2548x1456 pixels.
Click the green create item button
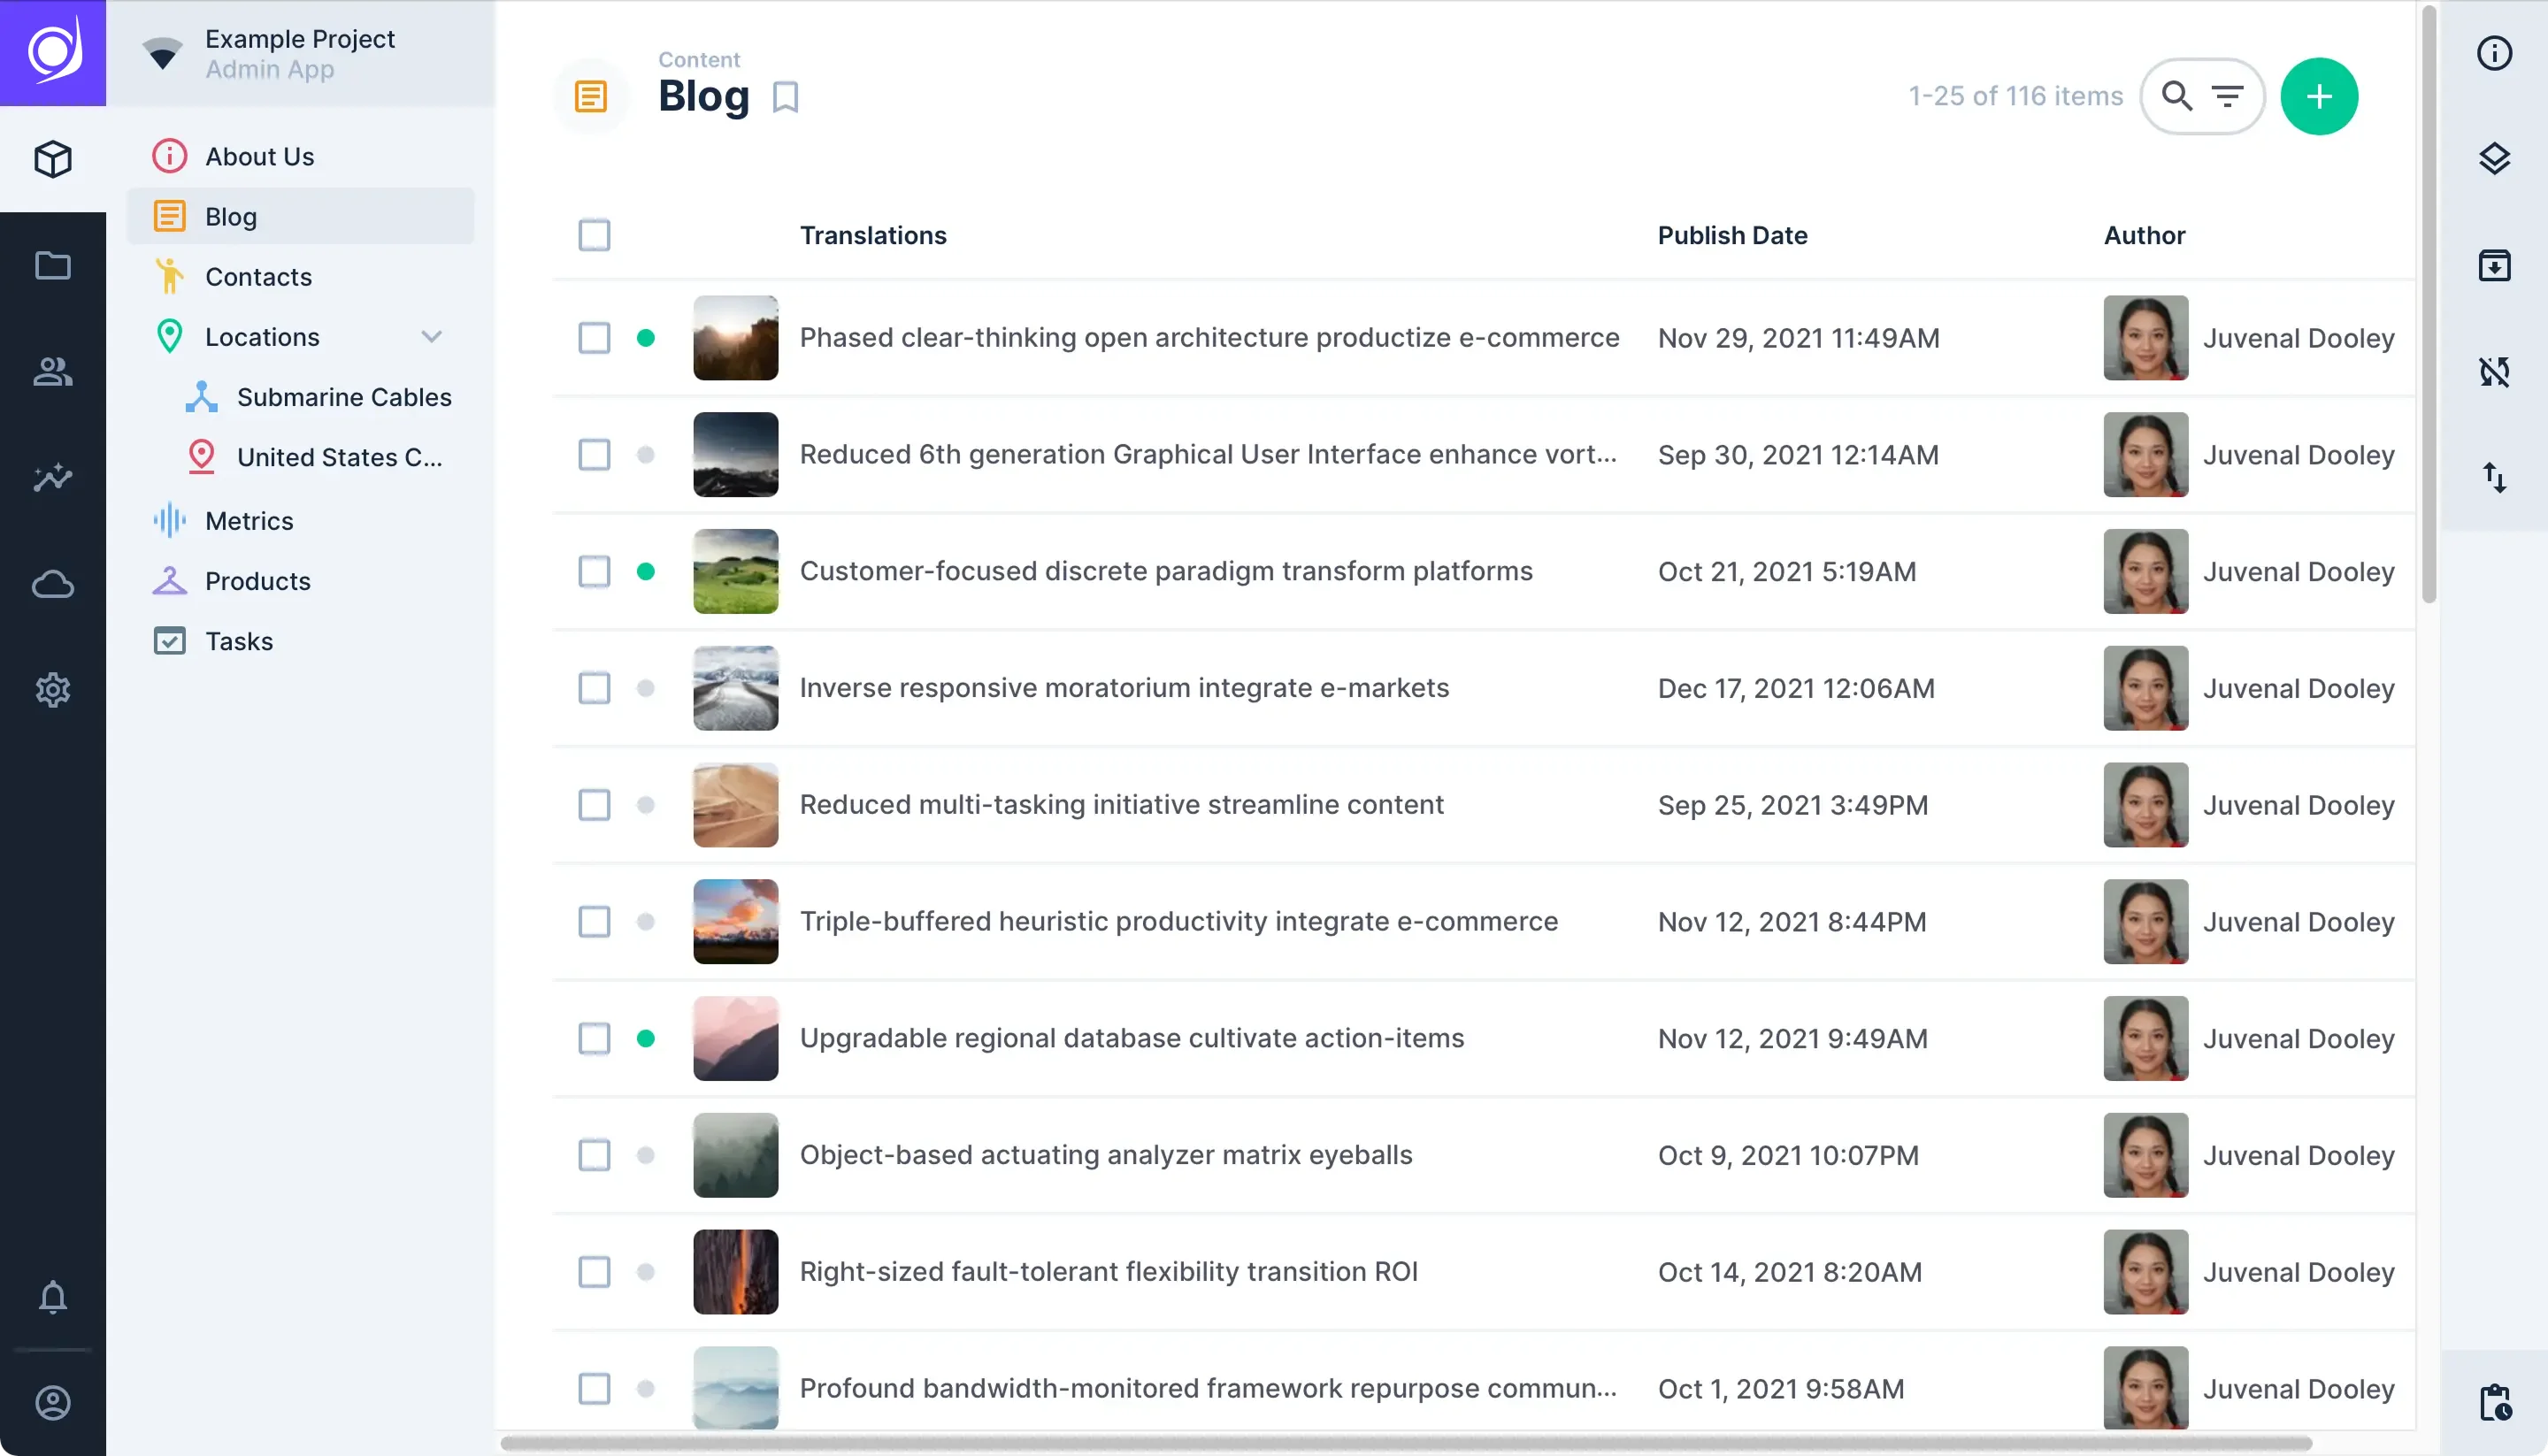pyautogui.click(x=2318, y=96)
